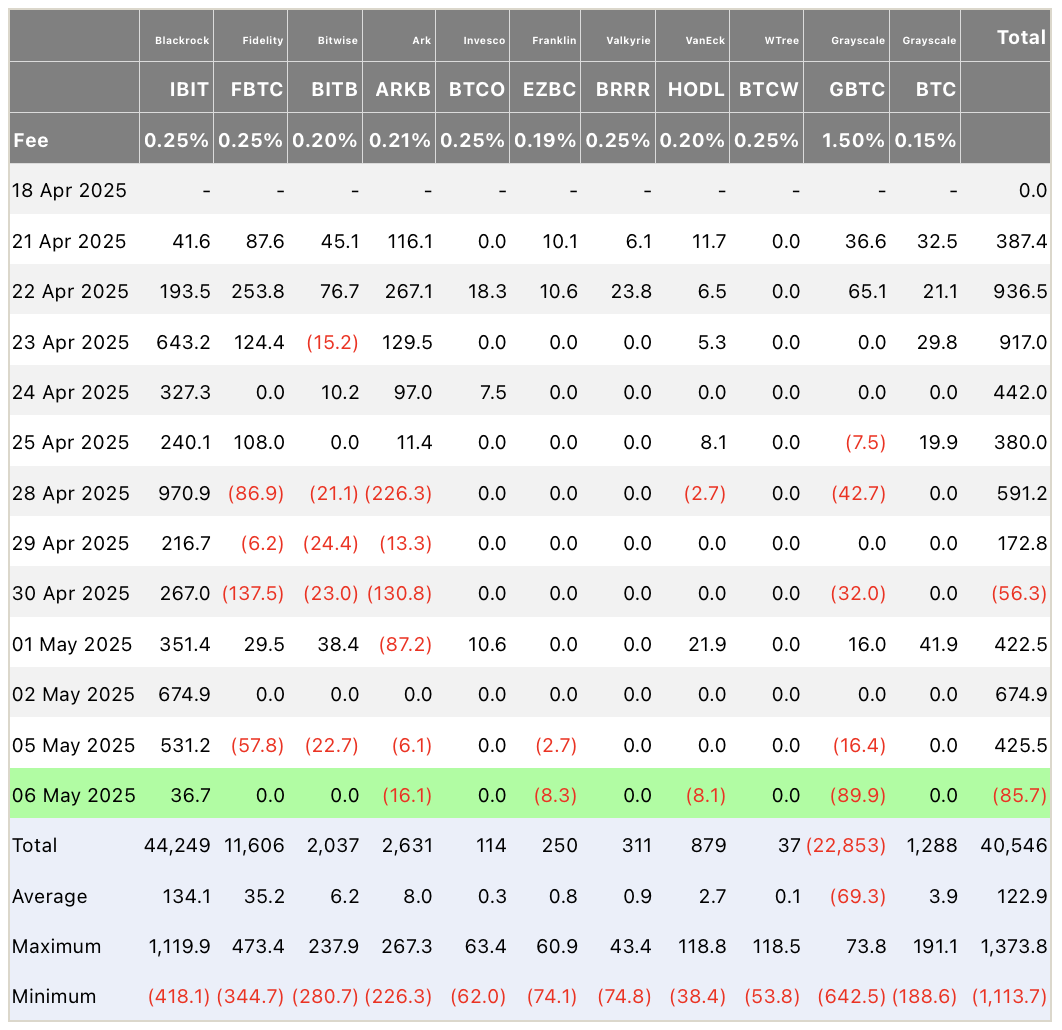Select the GBTC ticker header cell
The height and width of the screenshot is (1030, 1062).
tap(857, 89)
